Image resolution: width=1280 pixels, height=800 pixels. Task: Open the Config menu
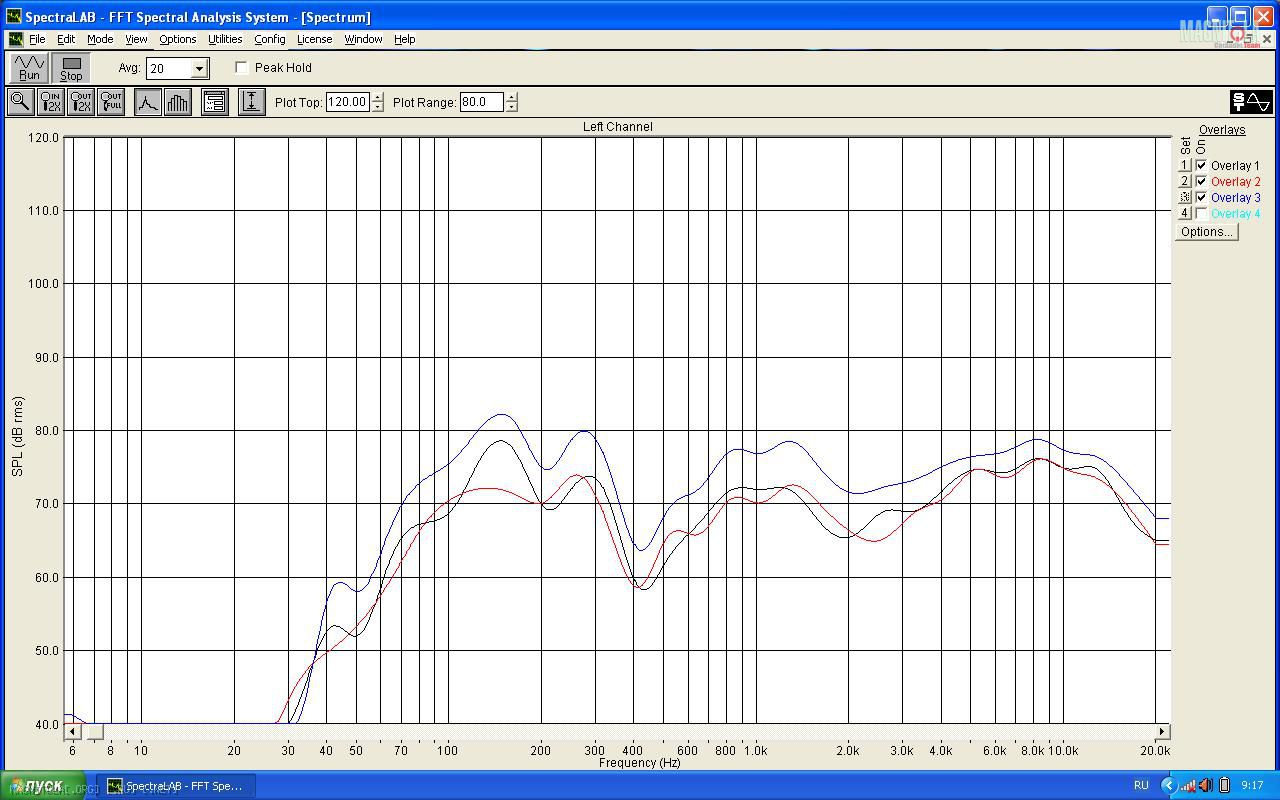coord(269,39)
